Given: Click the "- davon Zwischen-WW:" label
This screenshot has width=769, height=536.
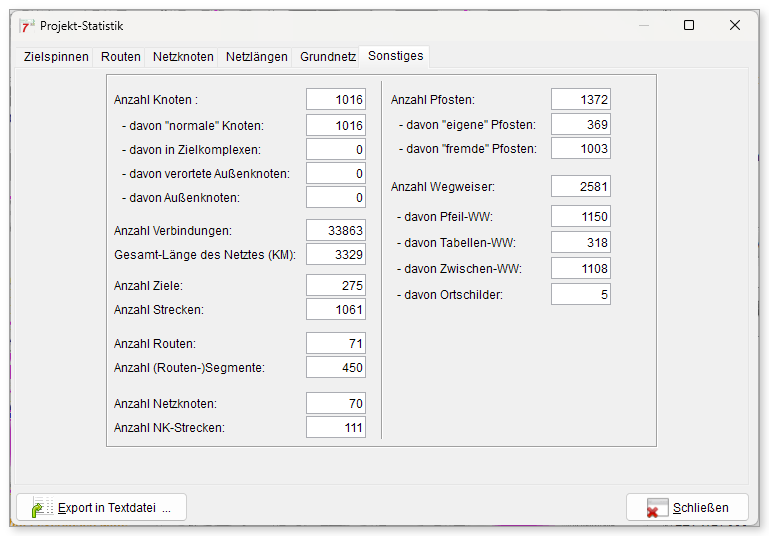Looking at the screenshot, I should (459, 269).
